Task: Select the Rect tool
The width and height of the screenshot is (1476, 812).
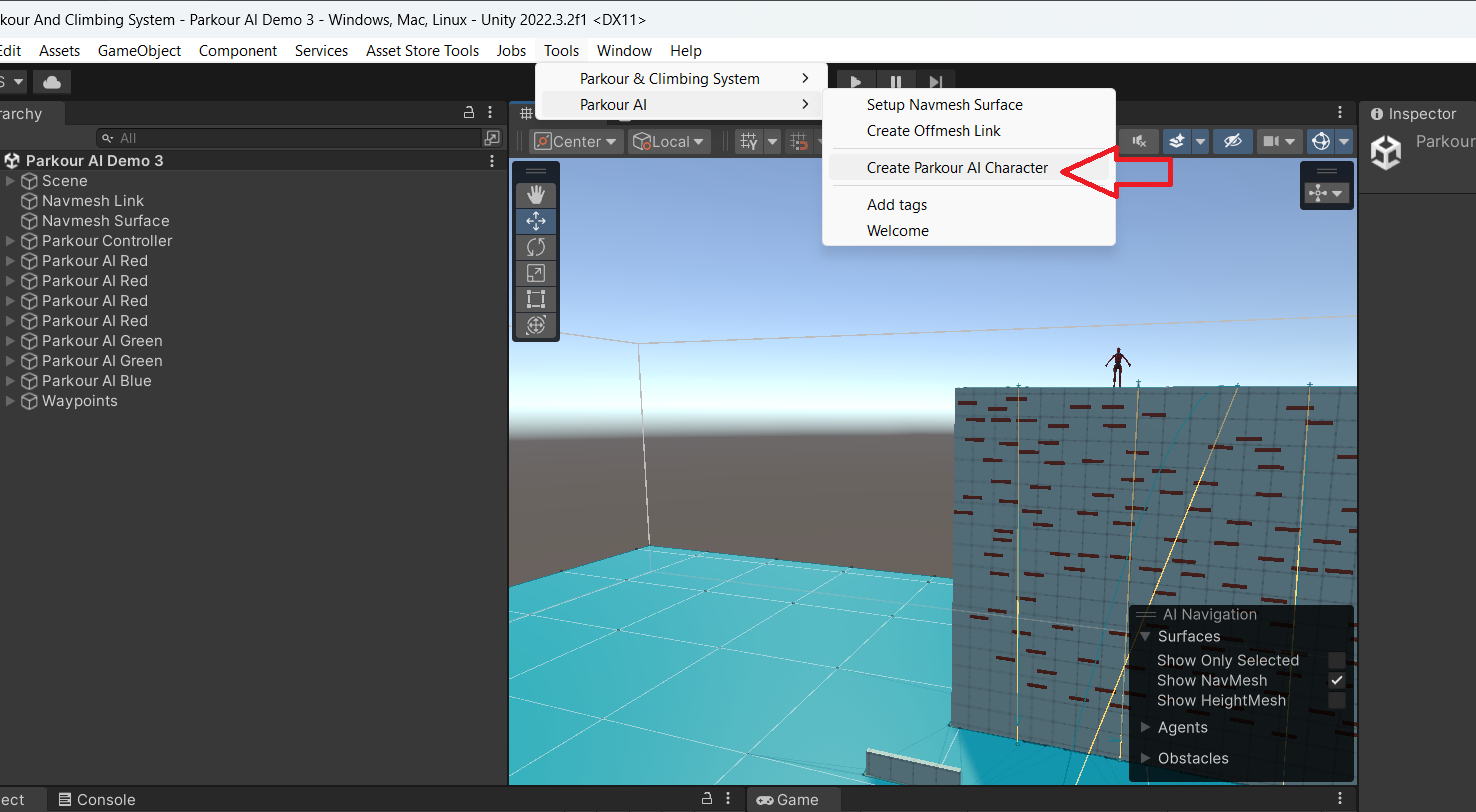Action: 536,299
